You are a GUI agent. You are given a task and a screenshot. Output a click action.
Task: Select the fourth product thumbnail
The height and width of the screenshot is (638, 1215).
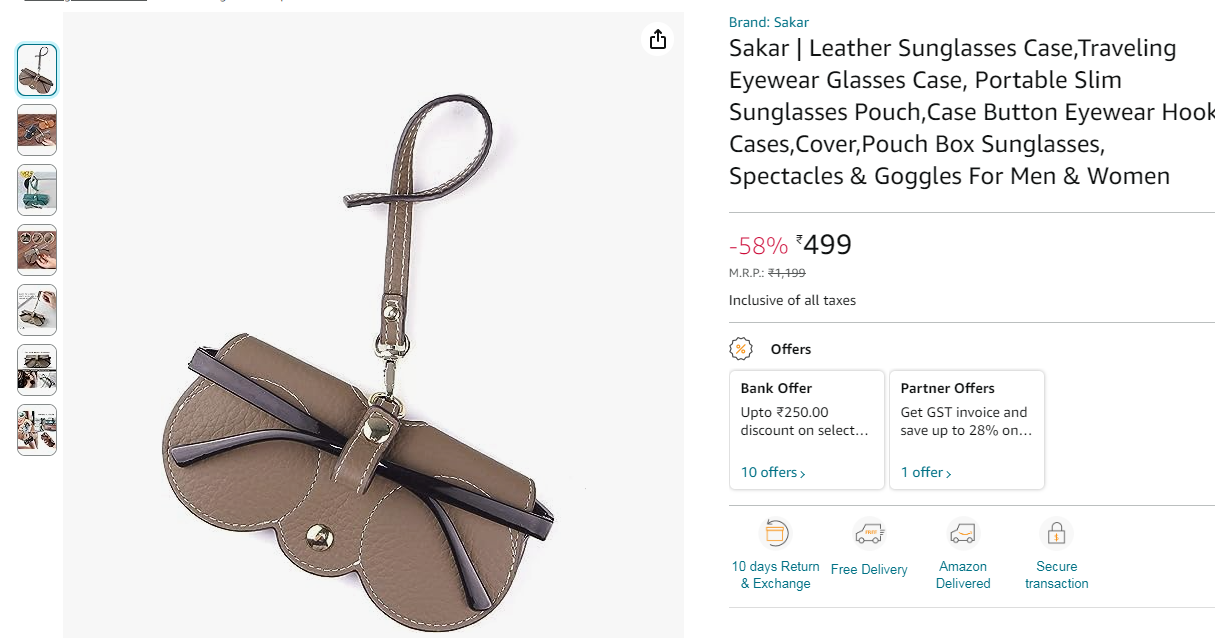point(37,250)
